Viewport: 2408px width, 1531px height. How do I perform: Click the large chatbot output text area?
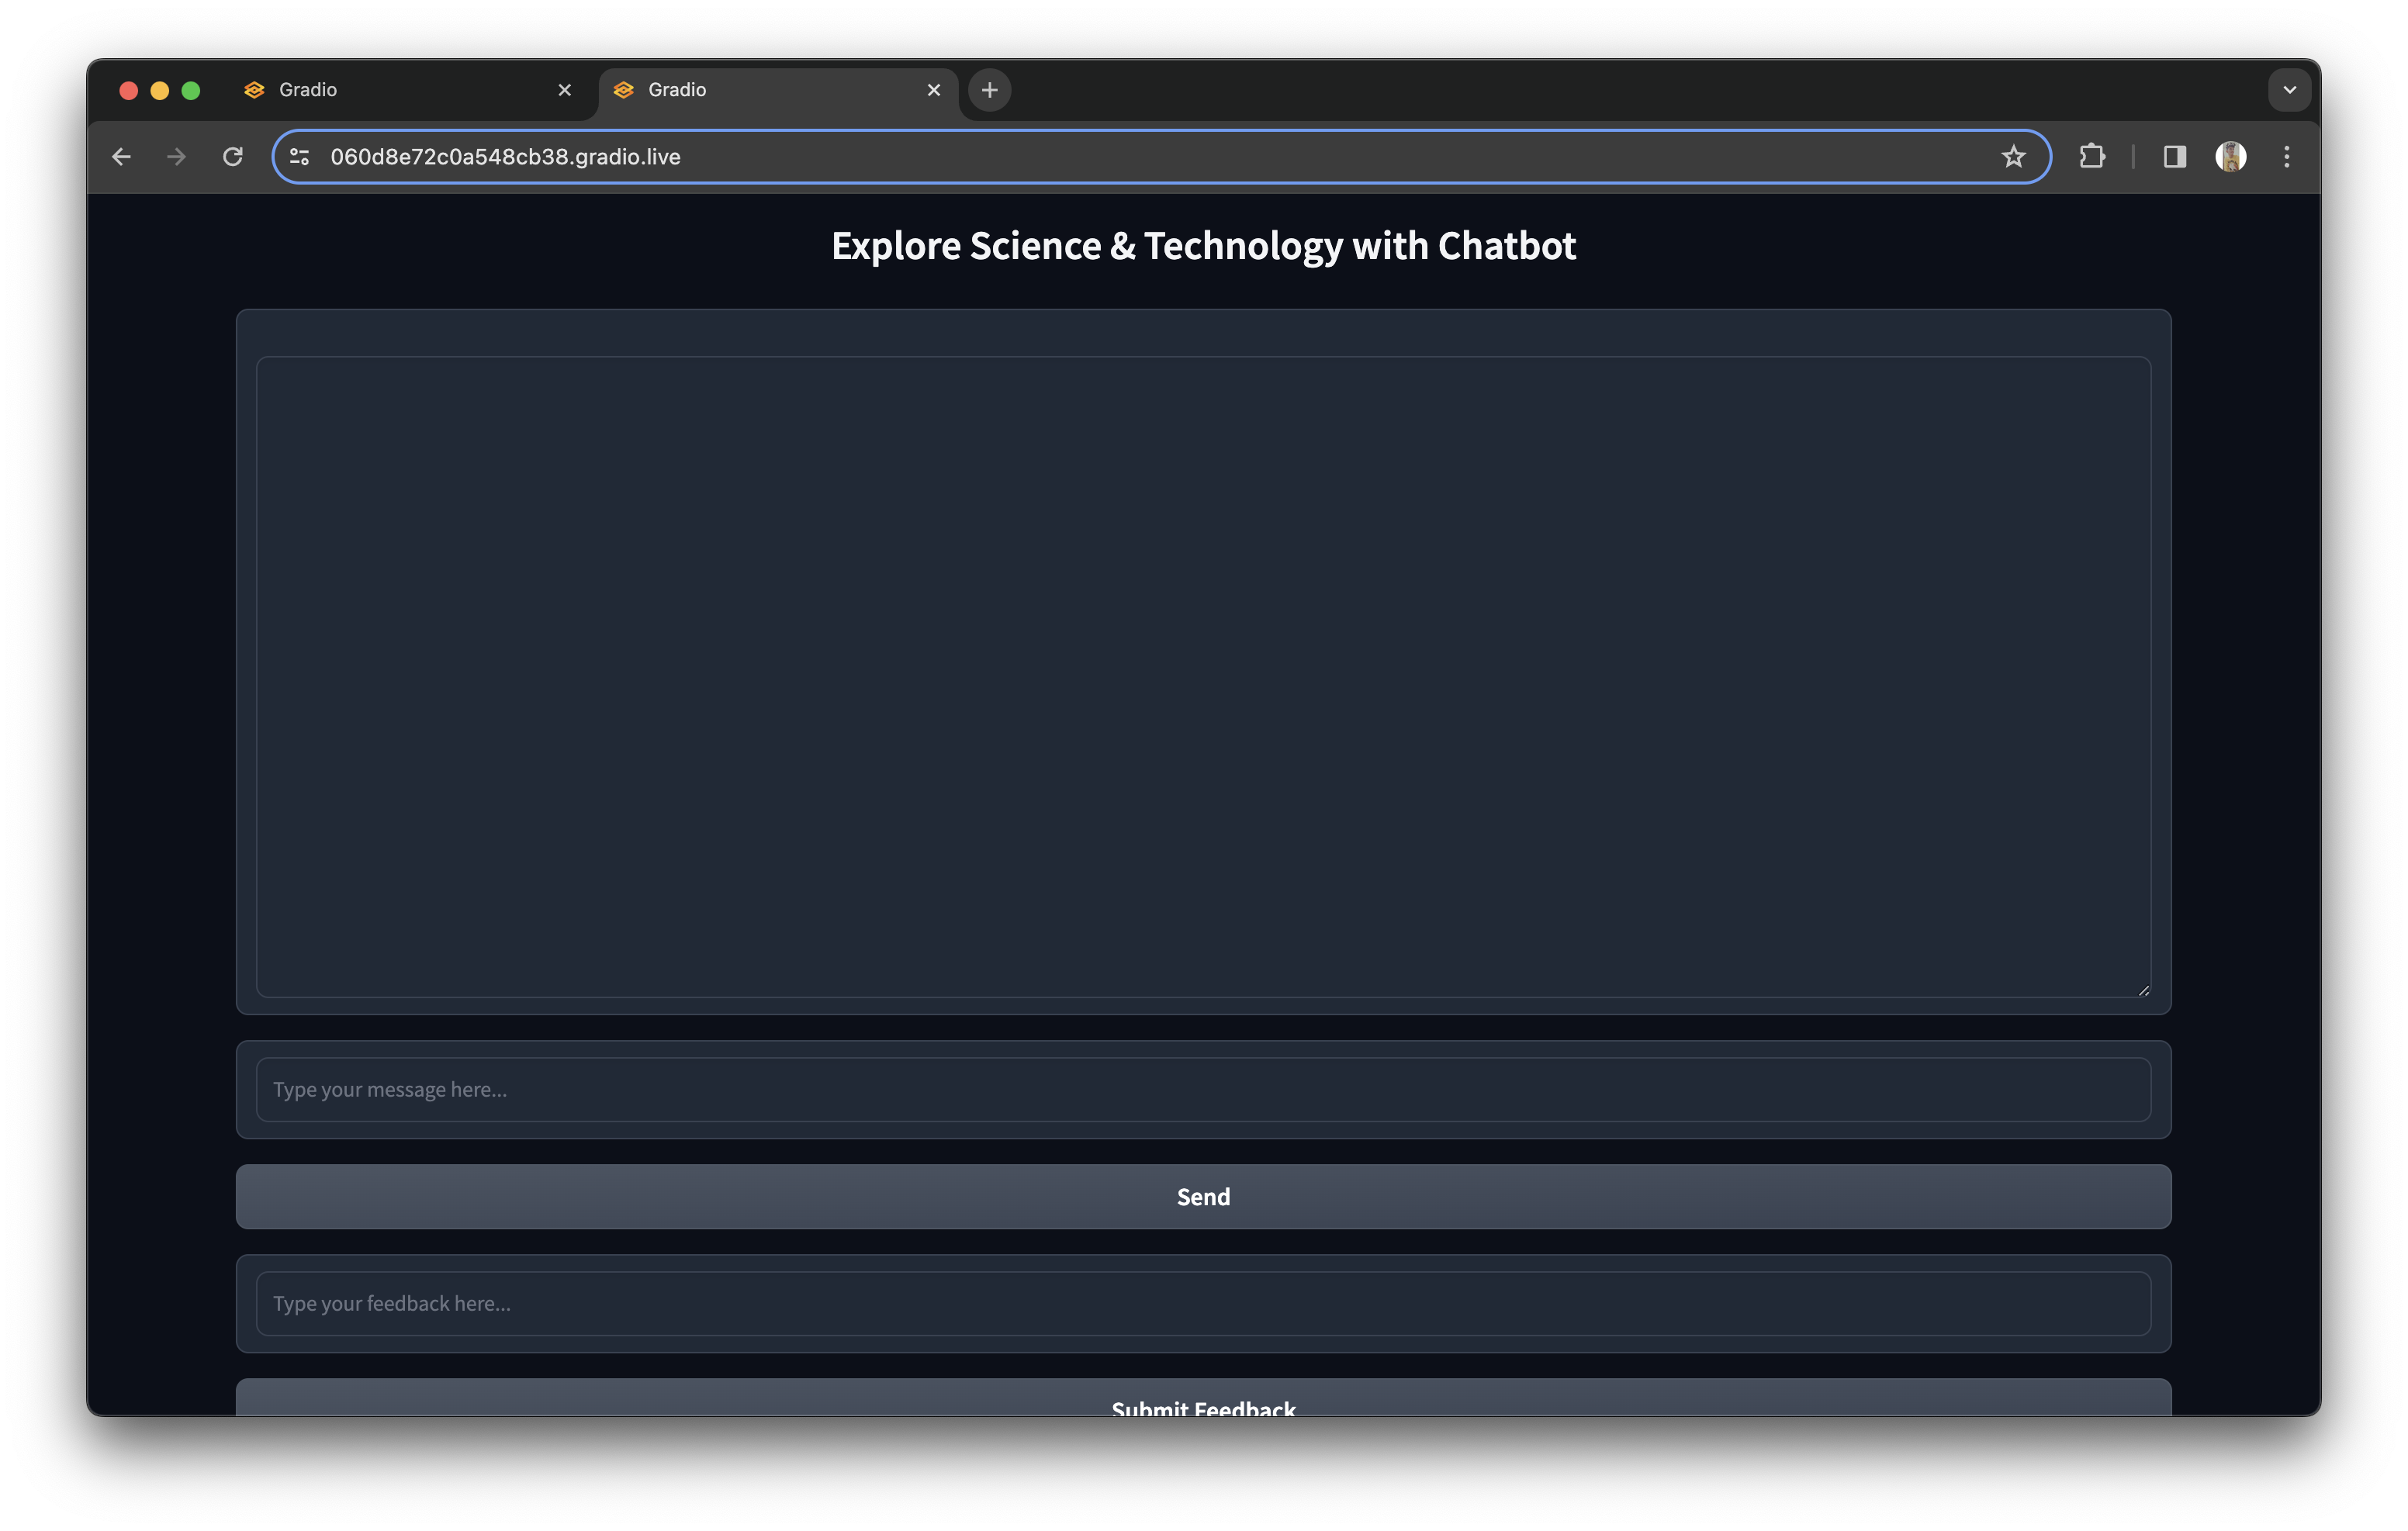click(1204, 677)
